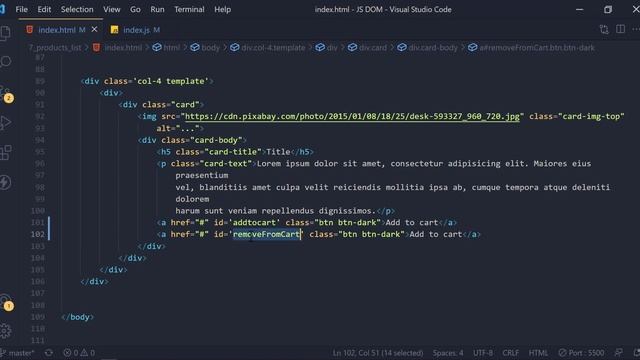640x360 pixels.
Task: Click the word dolorem
Action: click(192, 199)
